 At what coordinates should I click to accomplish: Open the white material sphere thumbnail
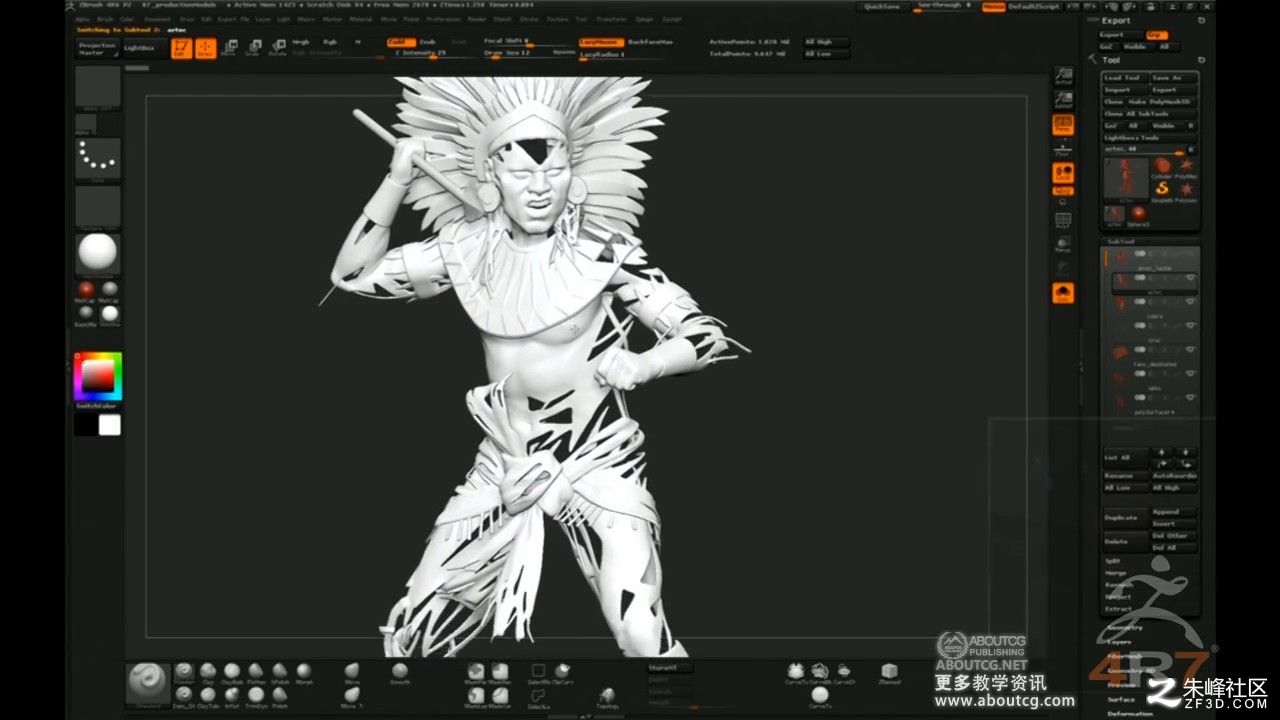tap(98, 253)
